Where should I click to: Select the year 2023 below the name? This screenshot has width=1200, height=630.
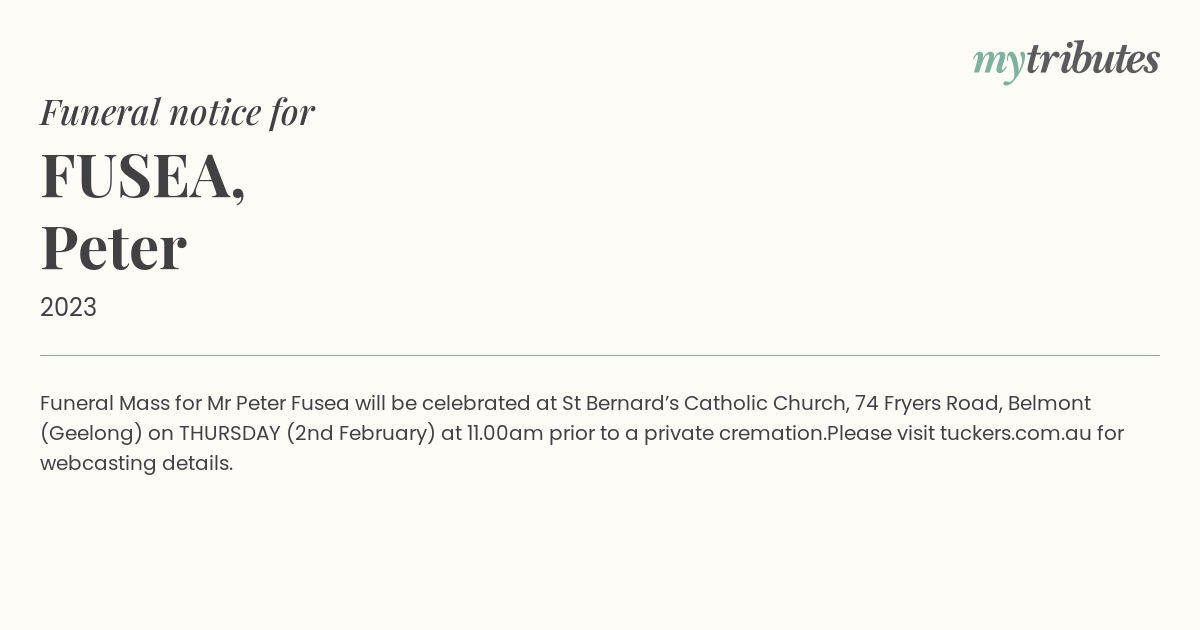tap(68, 307)
